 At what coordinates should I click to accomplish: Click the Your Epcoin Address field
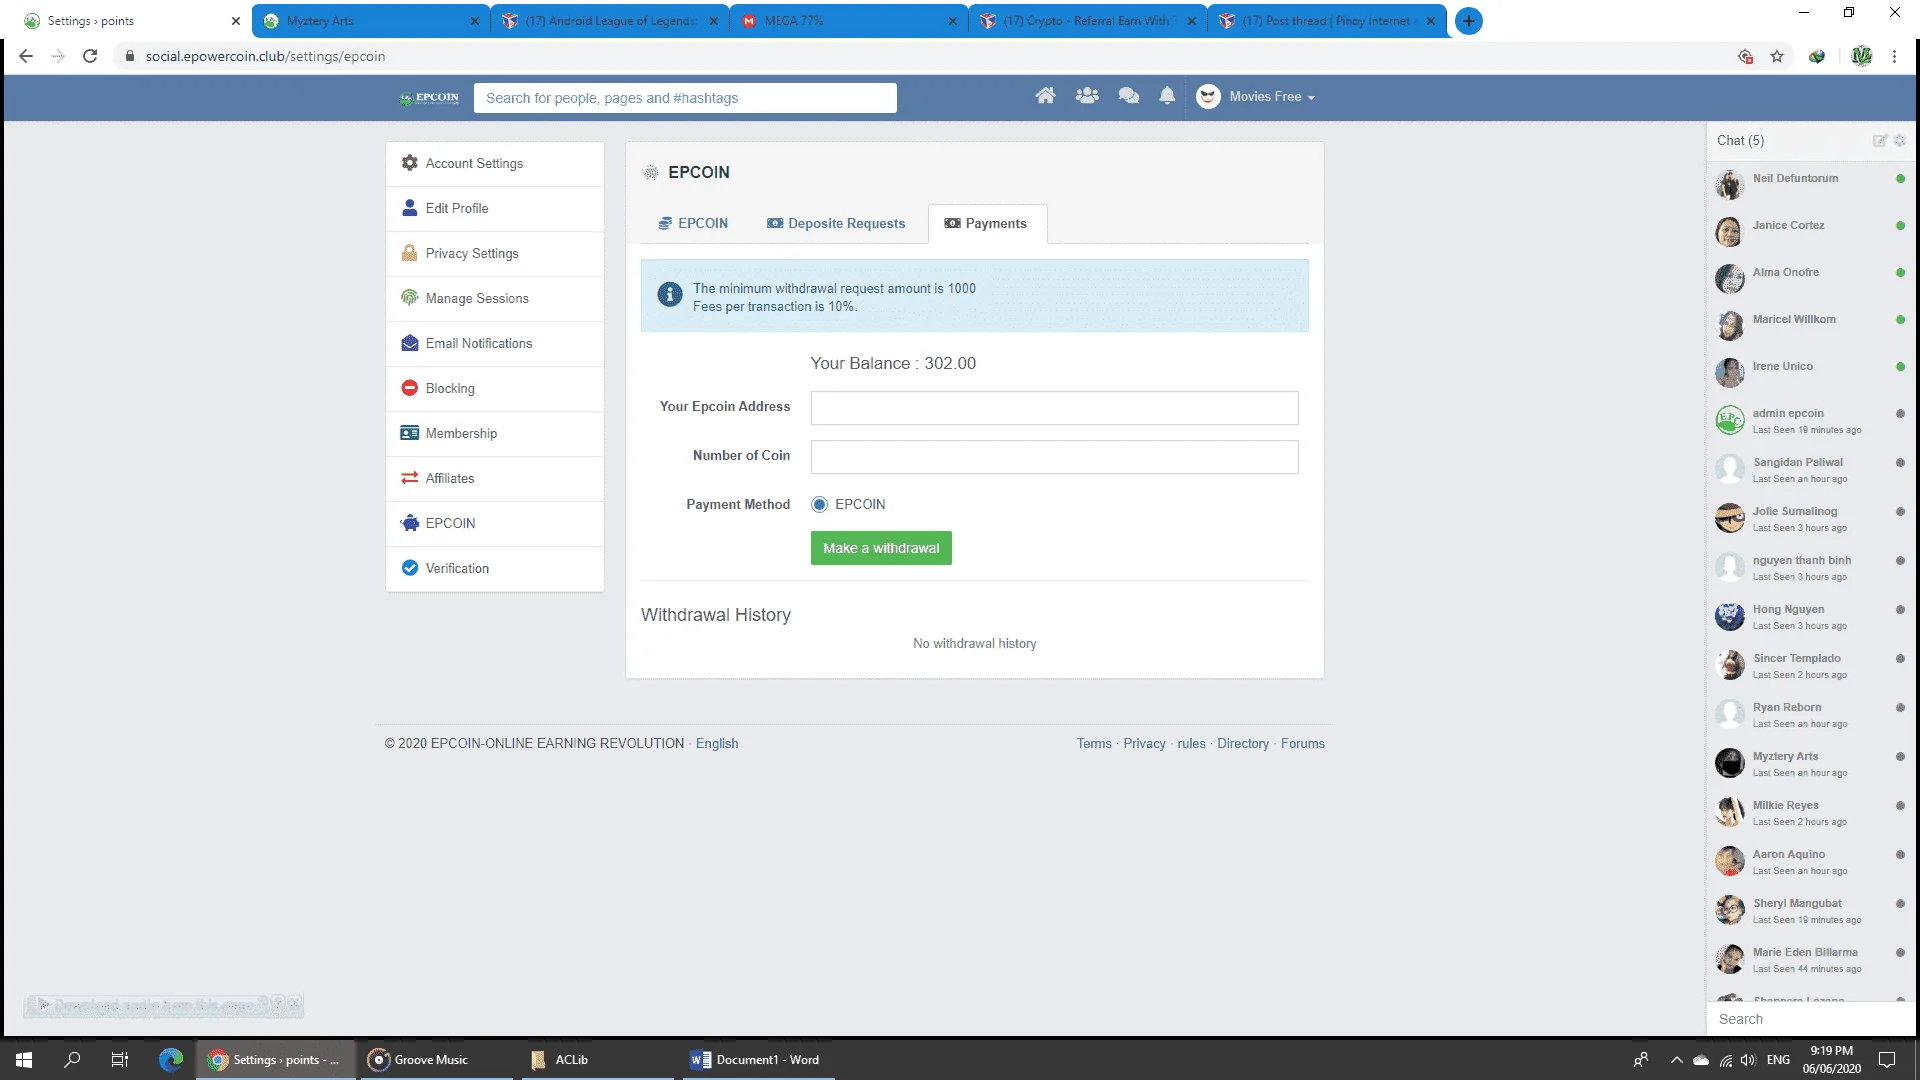1054,408
